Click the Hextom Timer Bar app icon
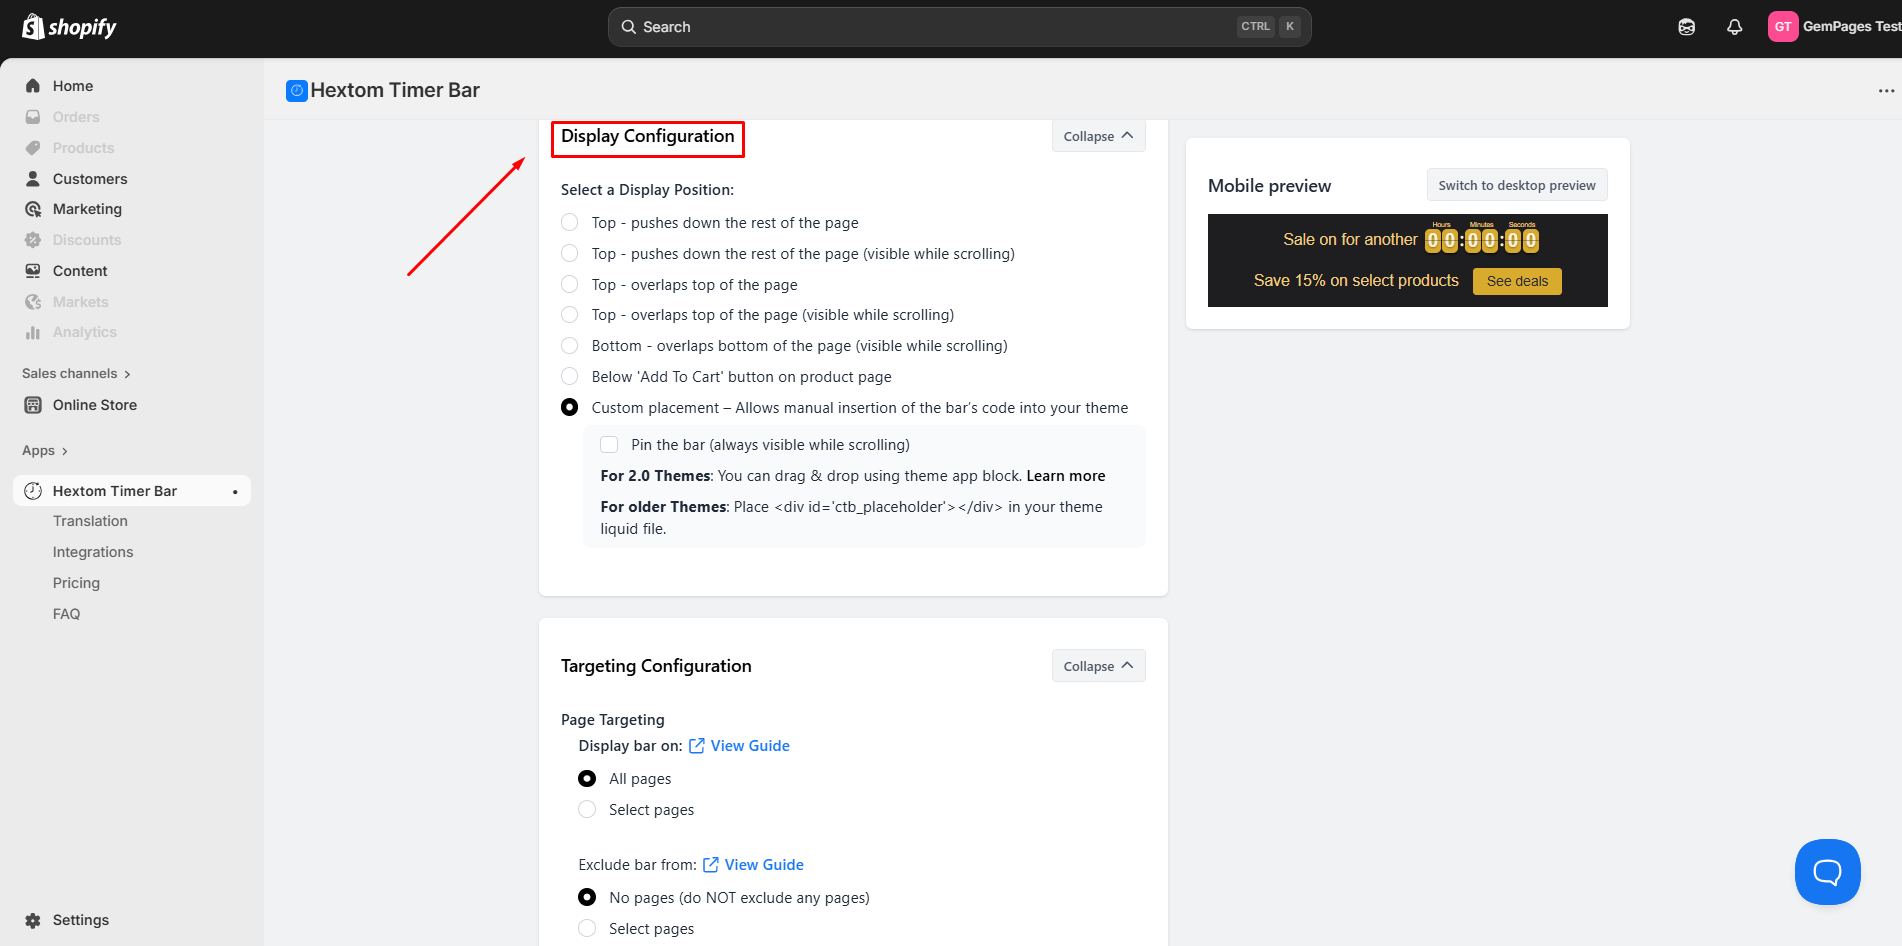The height and width of the screenshot is (946, 1902). [x=296, y=91]
